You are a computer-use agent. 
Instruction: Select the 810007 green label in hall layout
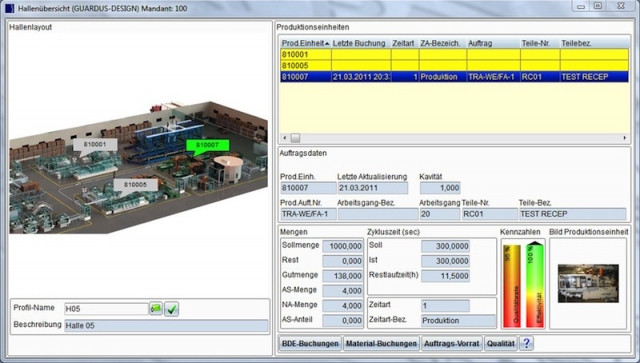[207, 146]
